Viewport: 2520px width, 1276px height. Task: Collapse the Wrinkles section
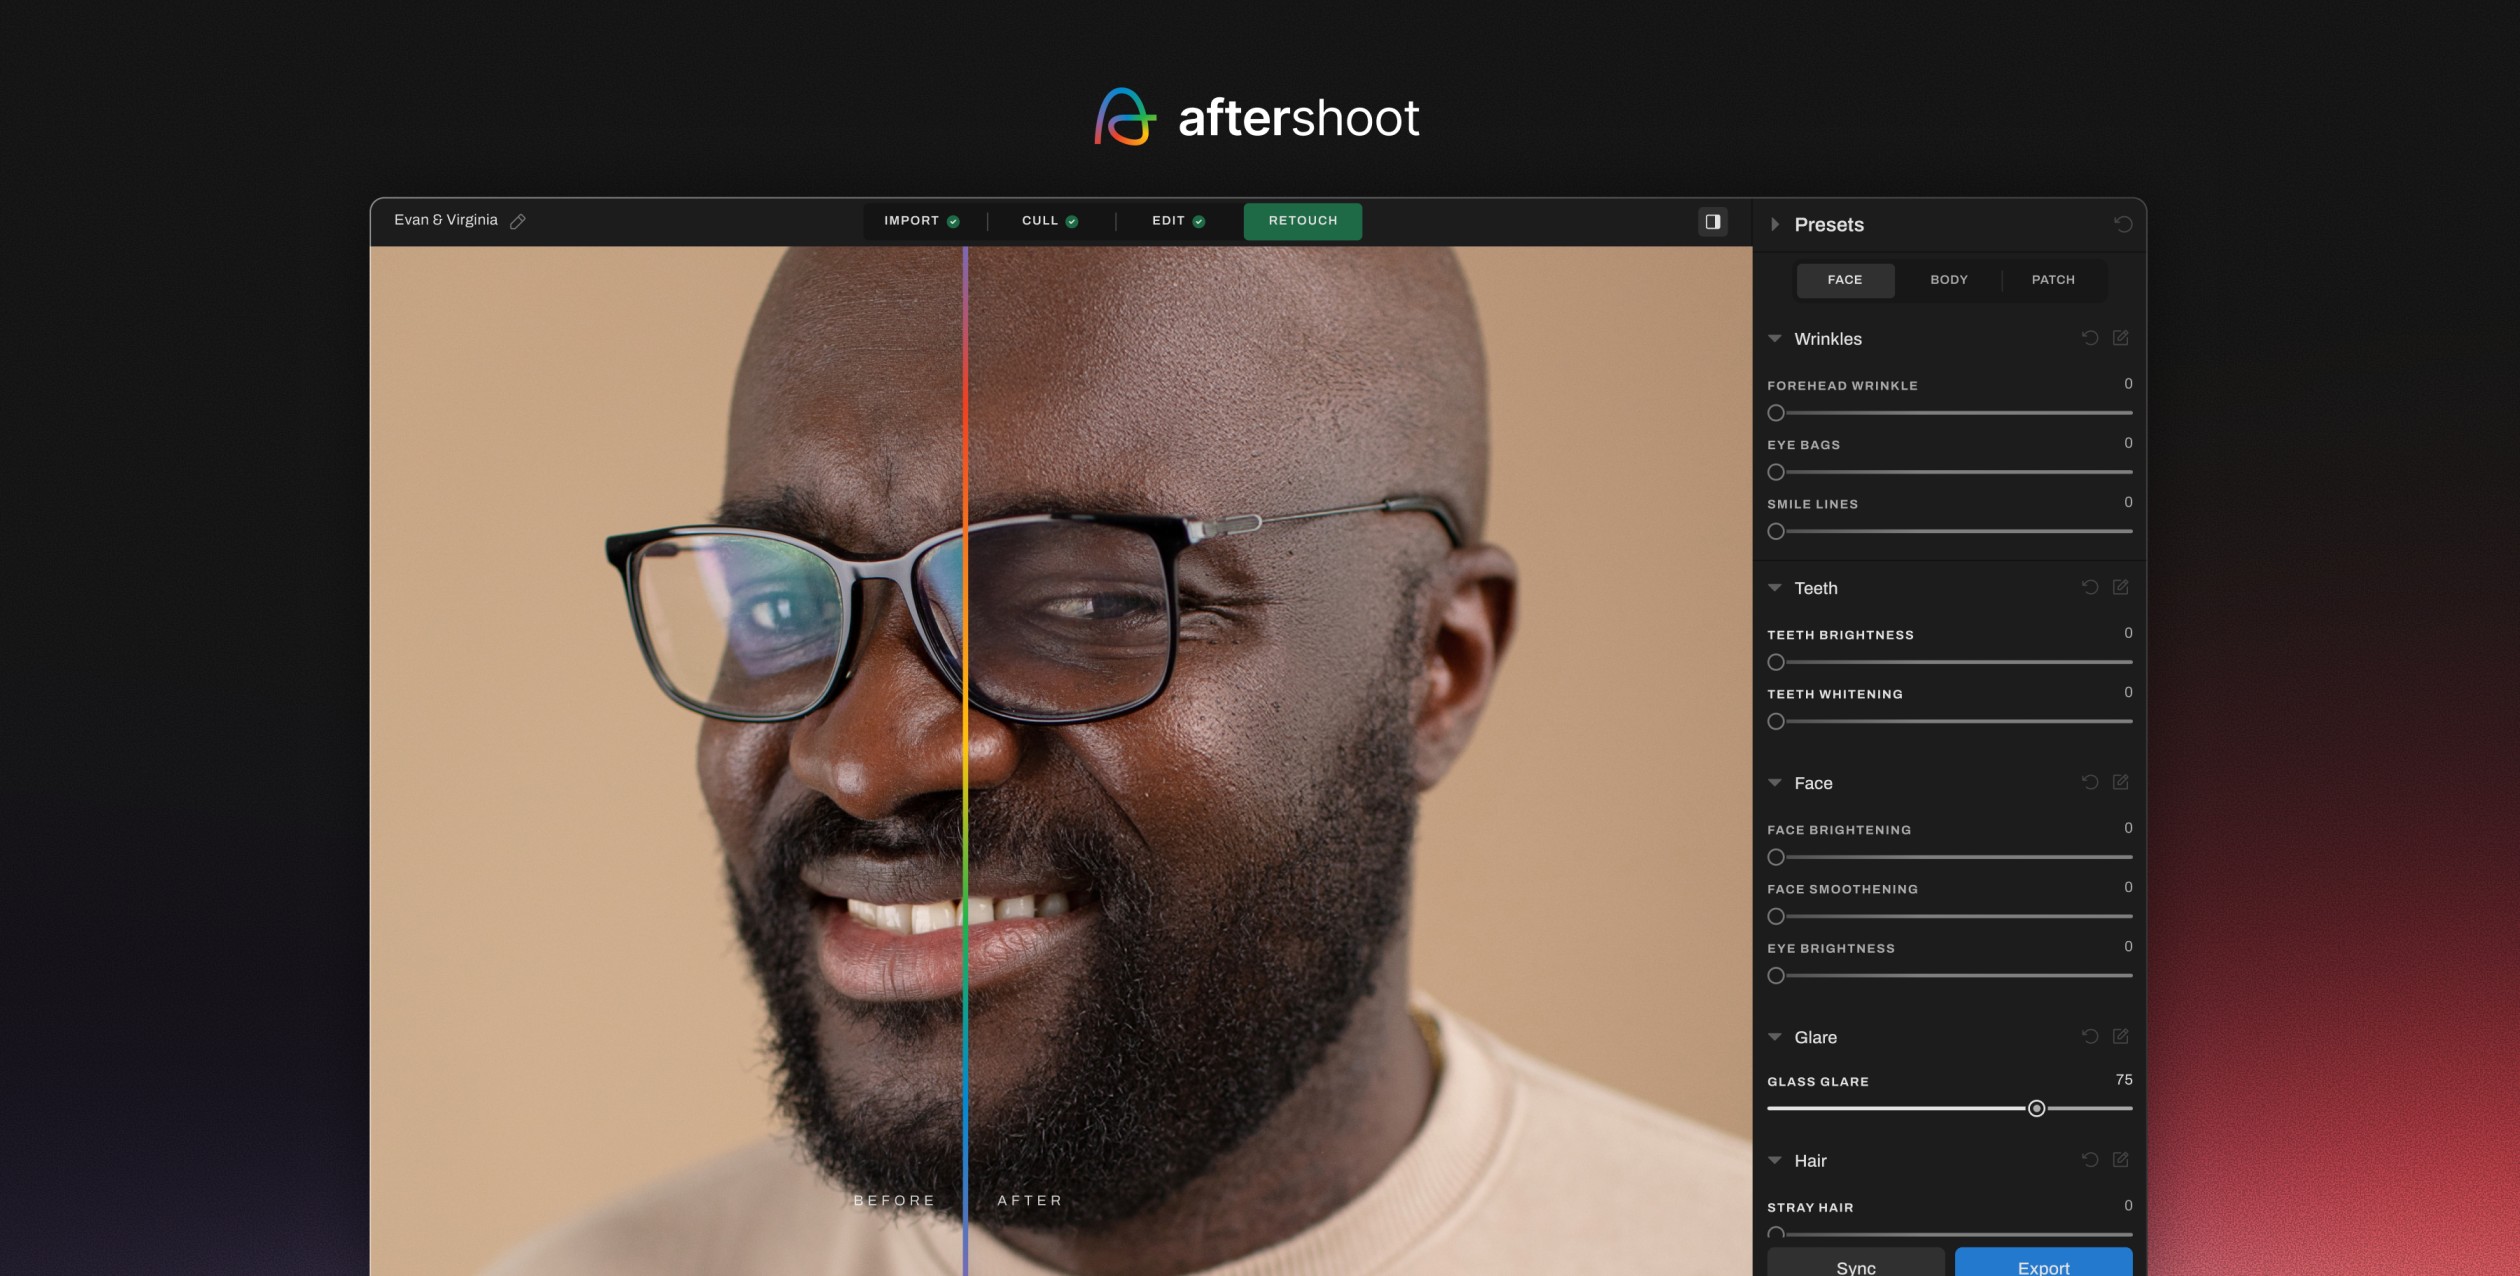coord(1775,339)
